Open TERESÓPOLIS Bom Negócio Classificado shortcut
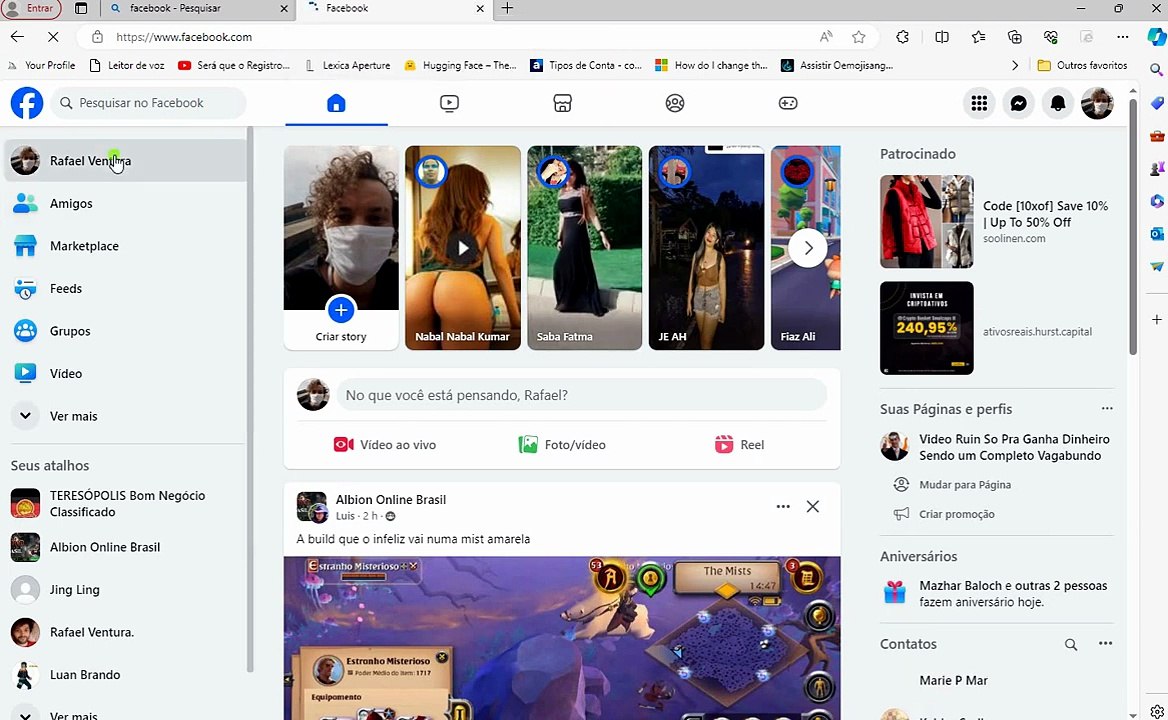This screenshot has width=1168, height=720. point(125,503)
